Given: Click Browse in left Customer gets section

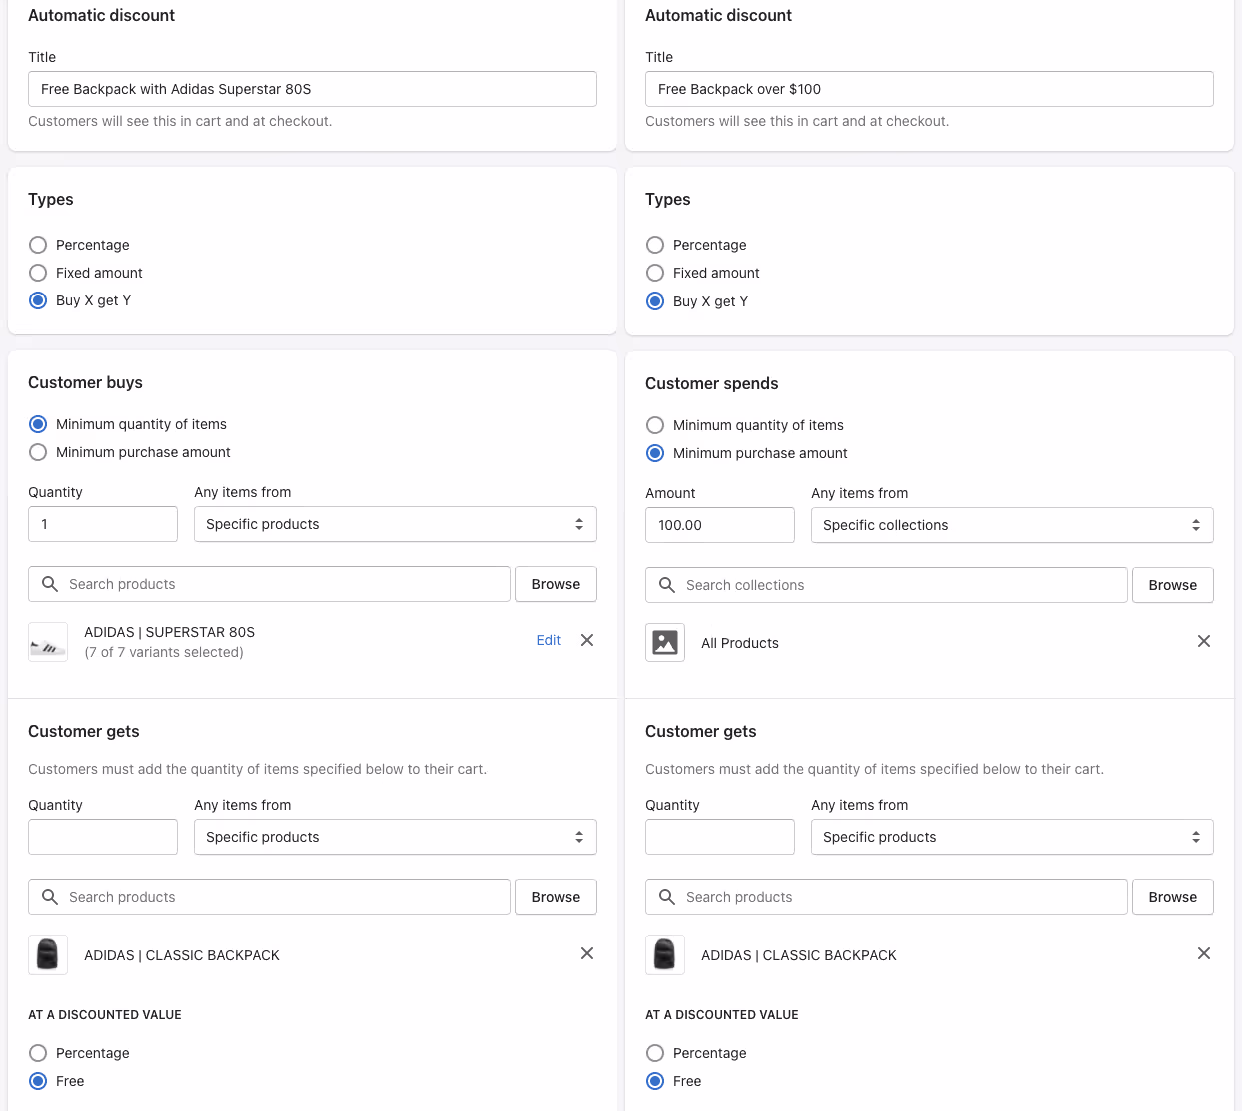Looking at the screenshot, I should click(556, 897).
